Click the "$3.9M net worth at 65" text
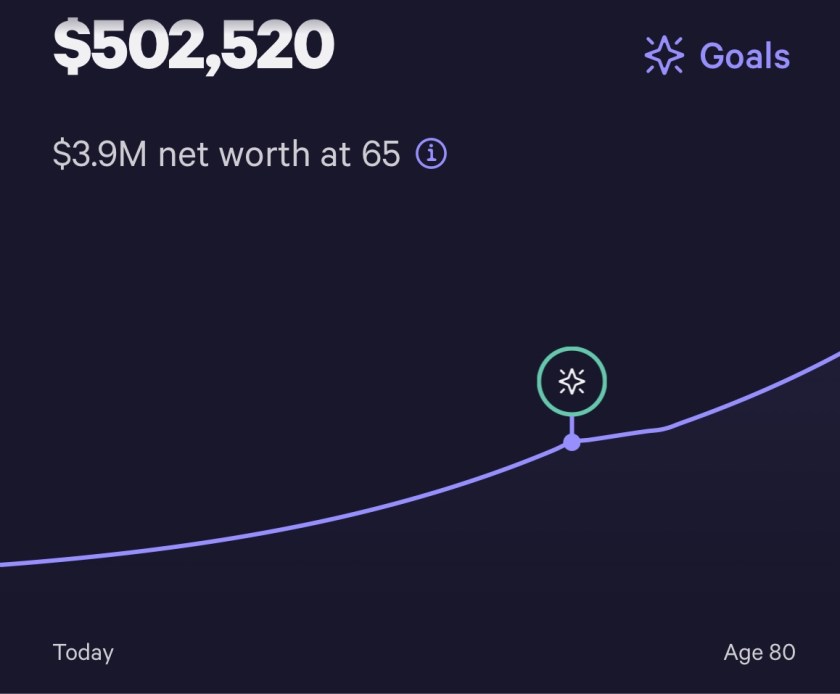The width and height of the screenshot is (840, 694). [226, 155]
